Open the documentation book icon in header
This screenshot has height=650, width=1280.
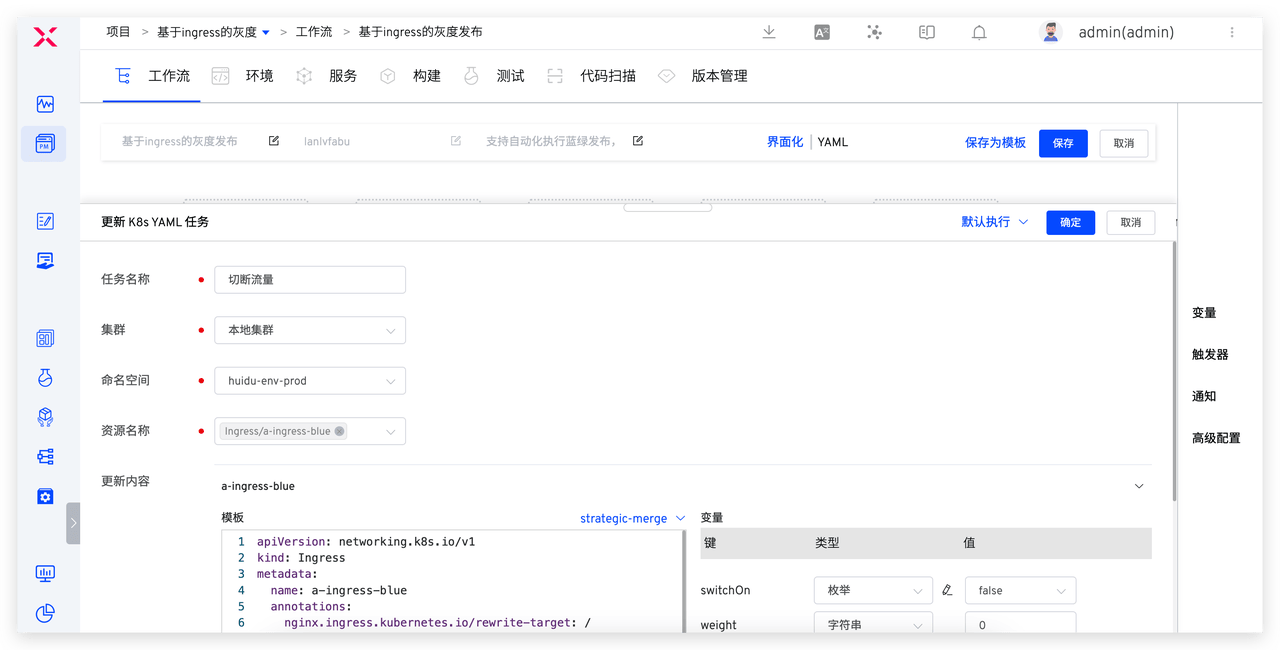(927, 32)
